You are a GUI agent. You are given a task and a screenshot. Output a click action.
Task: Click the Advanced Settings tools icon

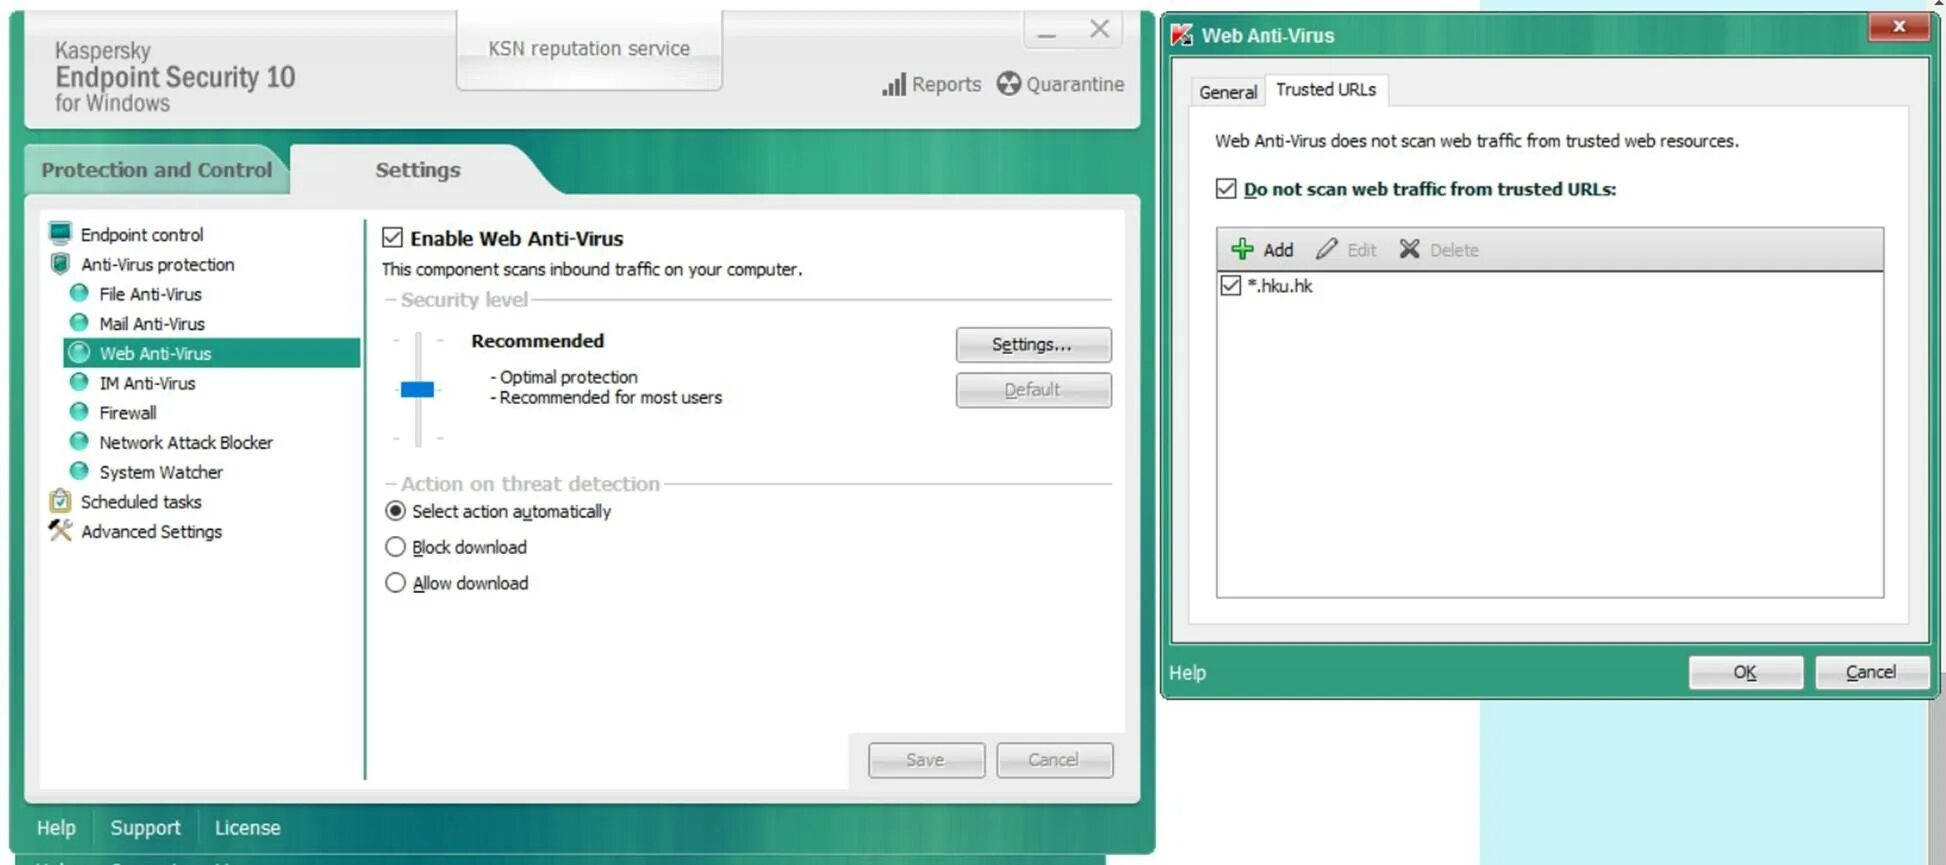pos(60,531)
